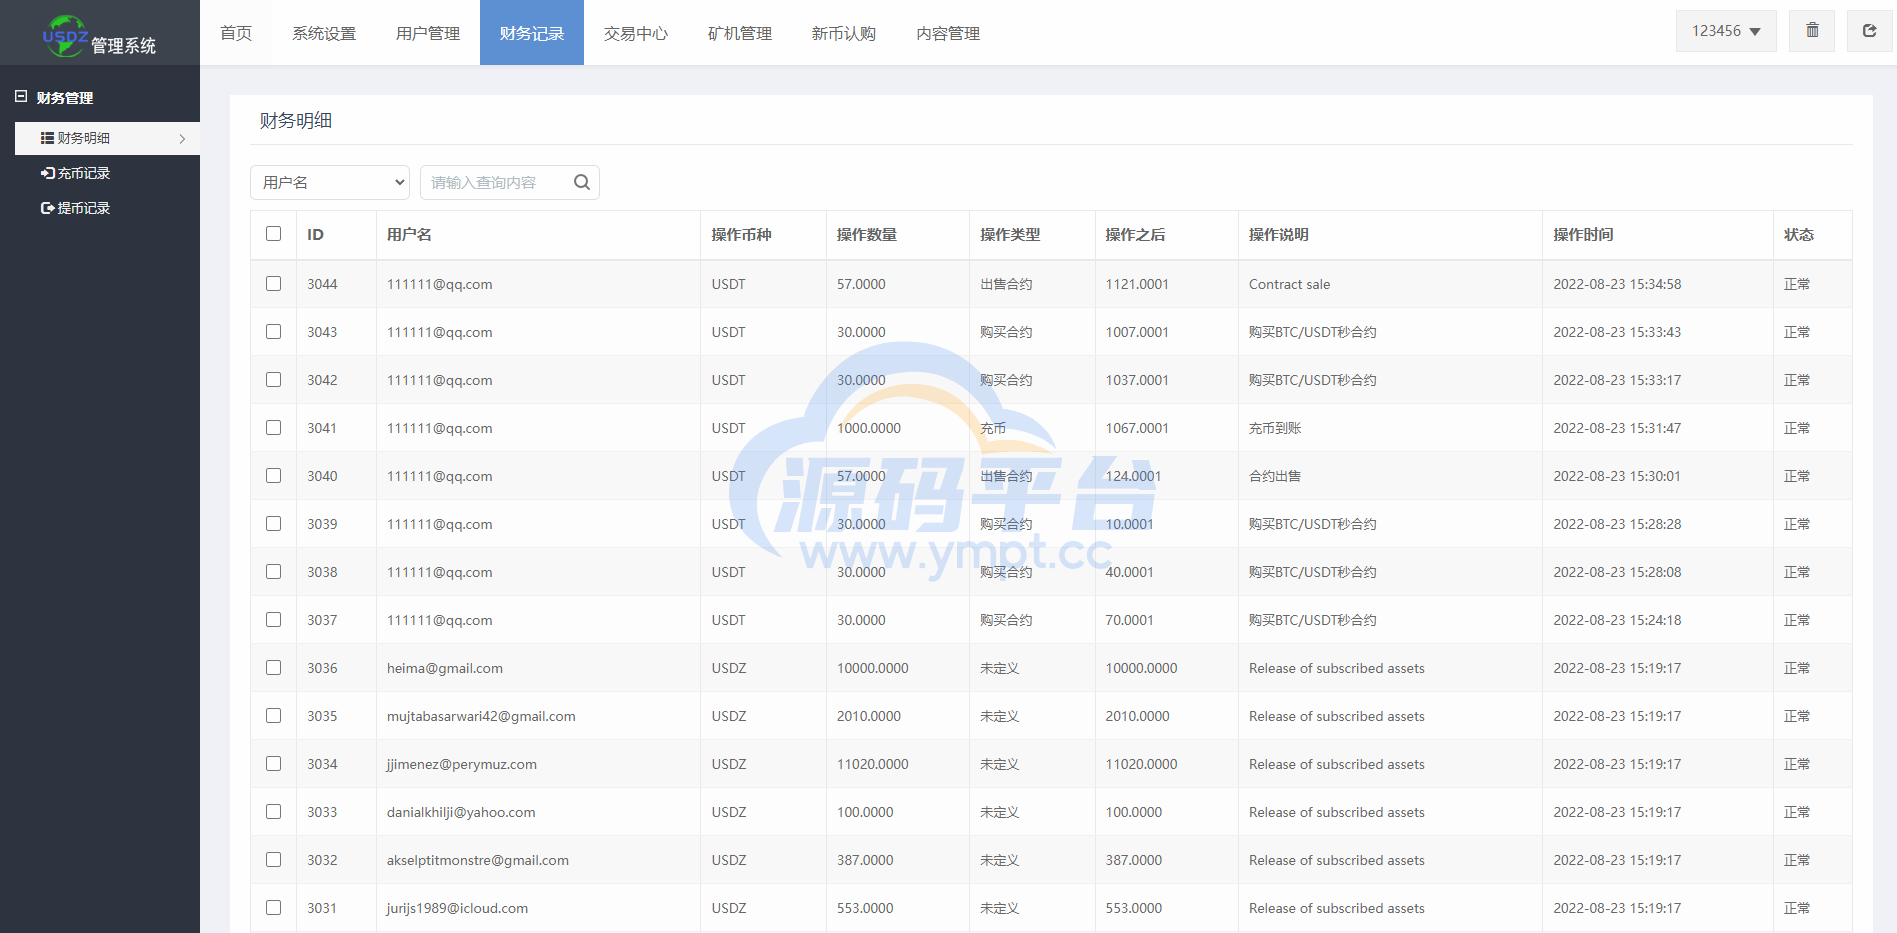Screen dimensions: 1897x933
Task: Click the logout icon in top bar
Action: coord(1869,31)
